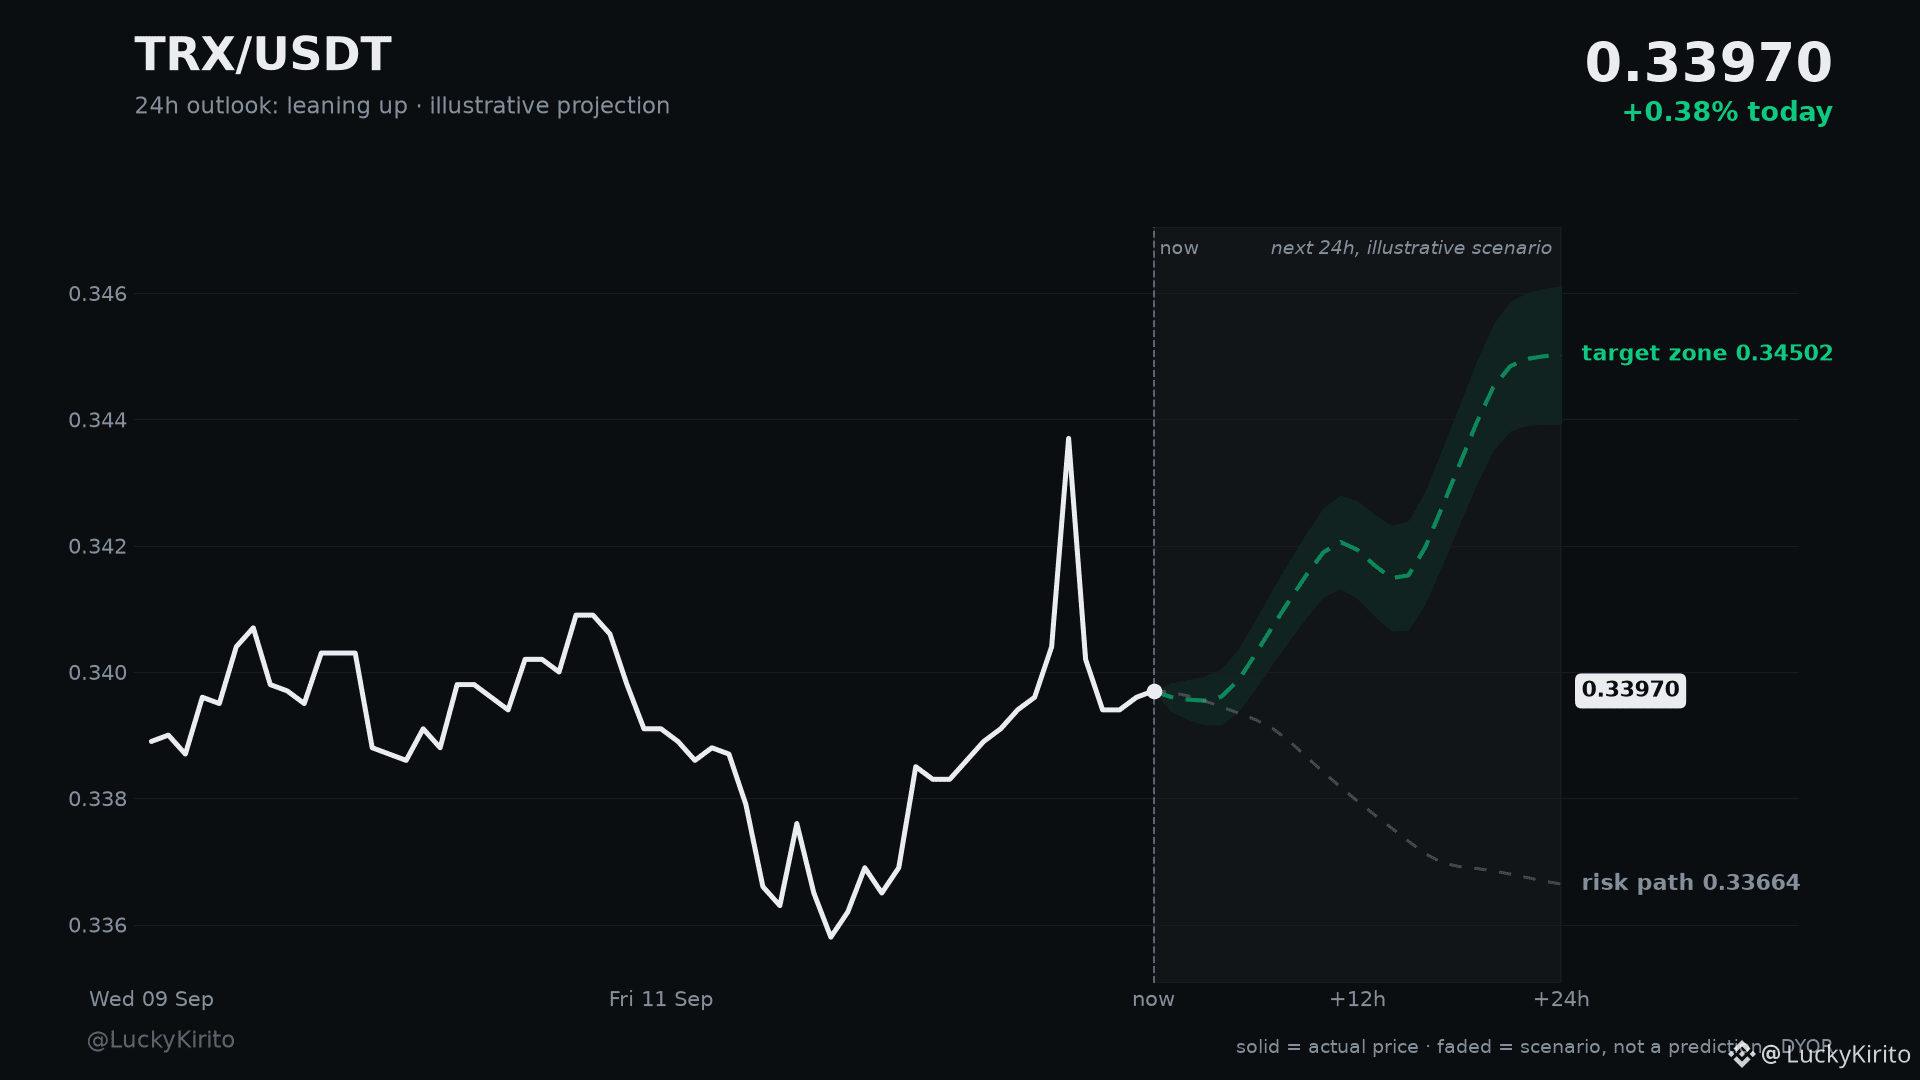The width and height of the screenshot is (1920, 1080).
Task: Click the +12h tick on time axis
Action: (x=1357, y=999)
